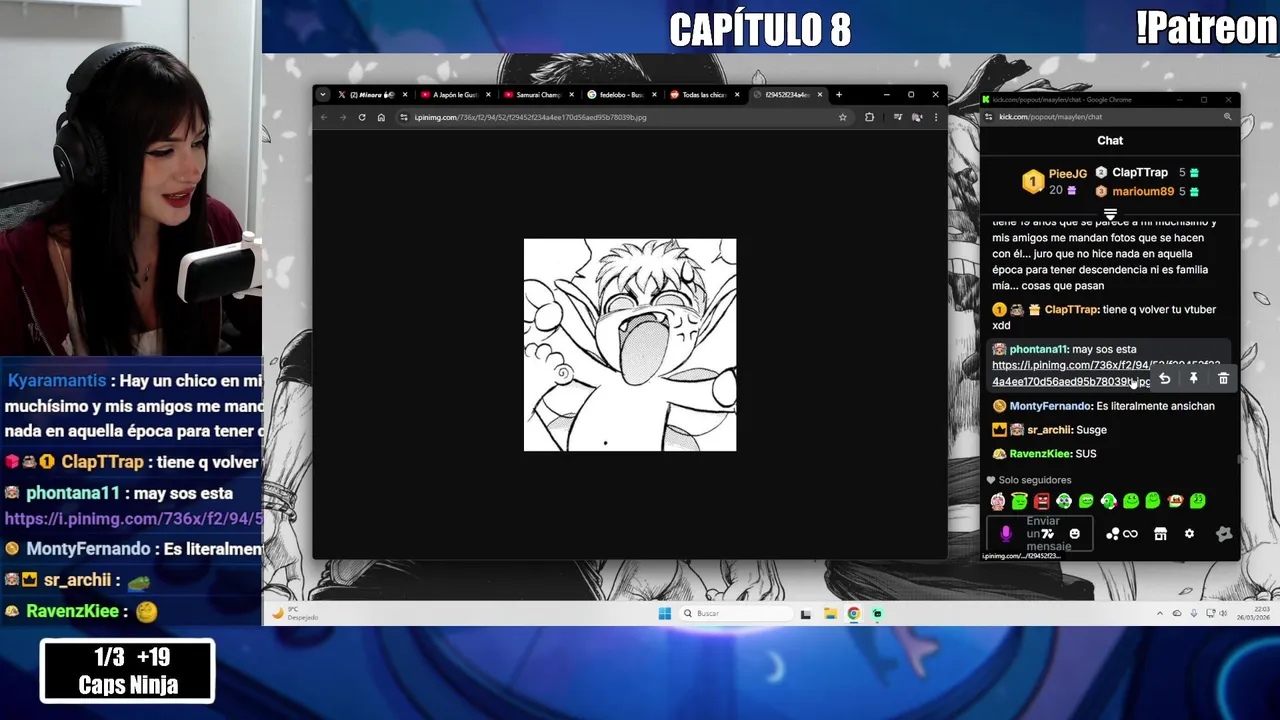The height and width of the screenshot is (720, 1280).
Task: Open the pinimg link in chat
Action: (x=1105, y=373)
